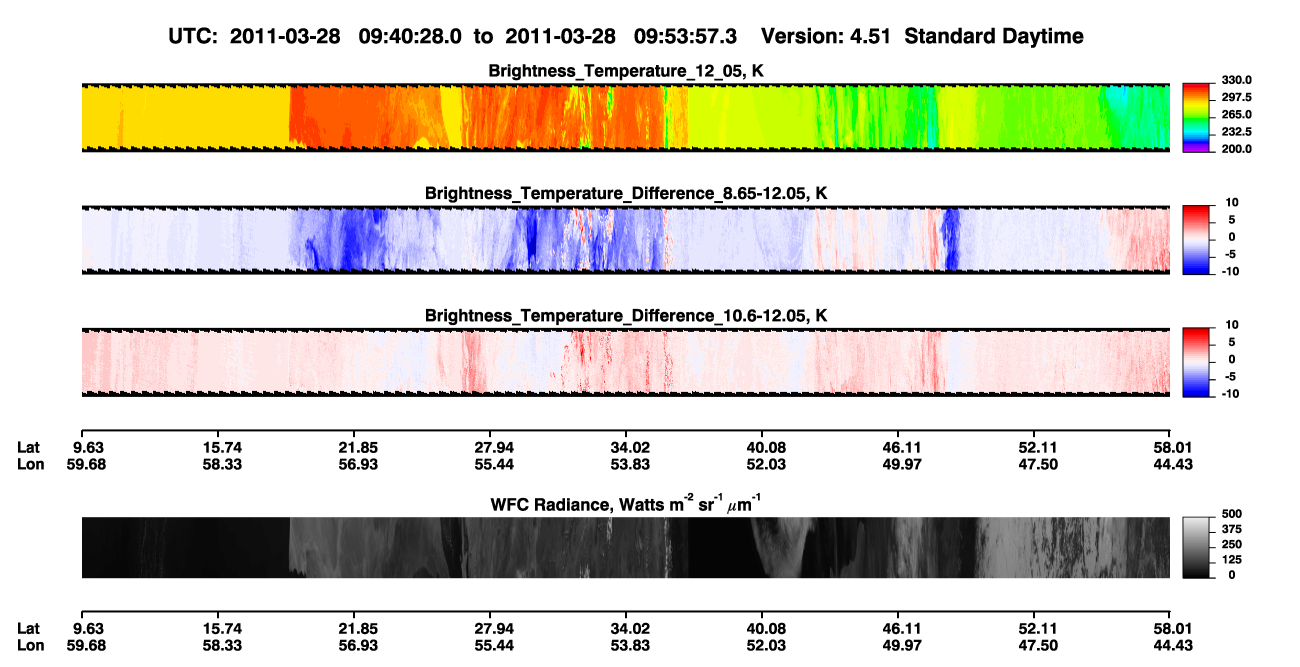Click the 8.65-12.05 temperature difference image strip
Image resolution: width=1300 pixels, height=667 pixels.
point(625,239)
